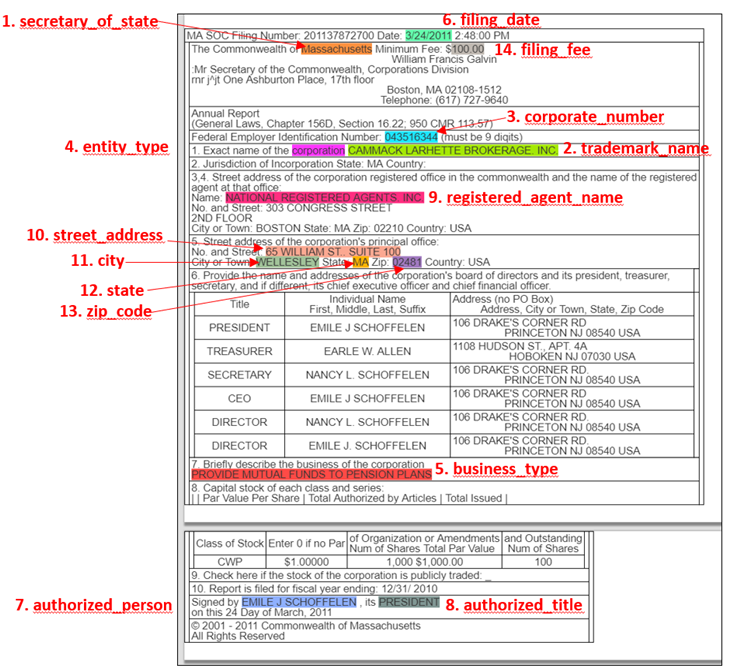Click the CWP class of stock cell

tap(230, 562)
